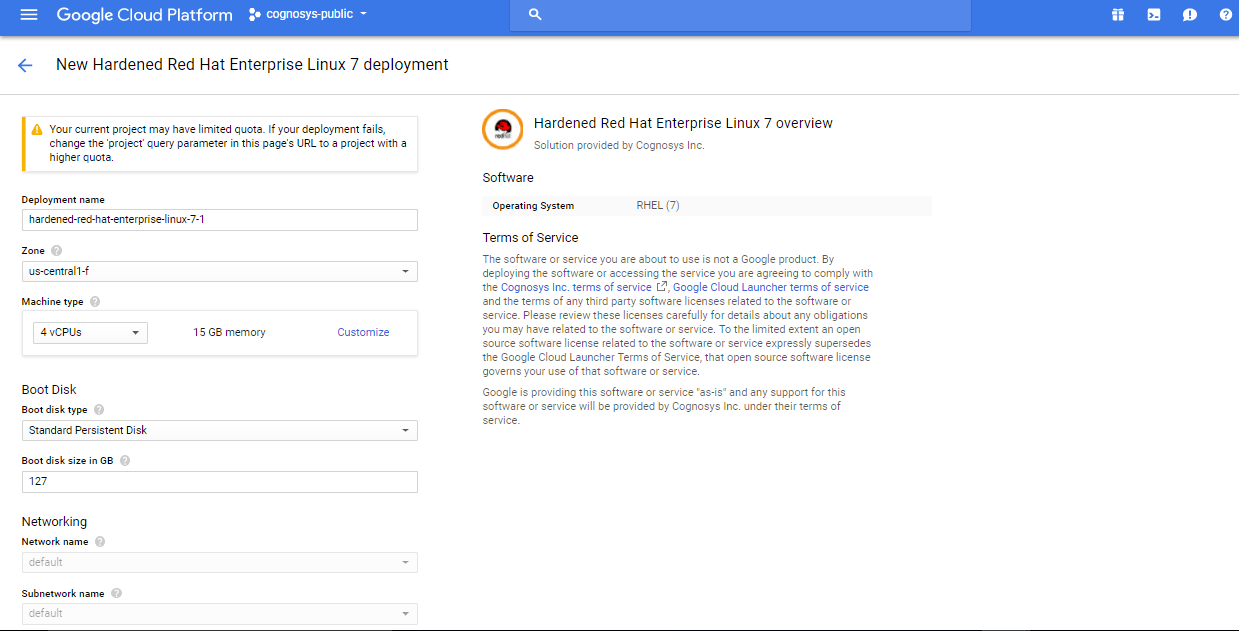
Task: Expand the Zone us-central1-f dropdown
Action: 219,272
